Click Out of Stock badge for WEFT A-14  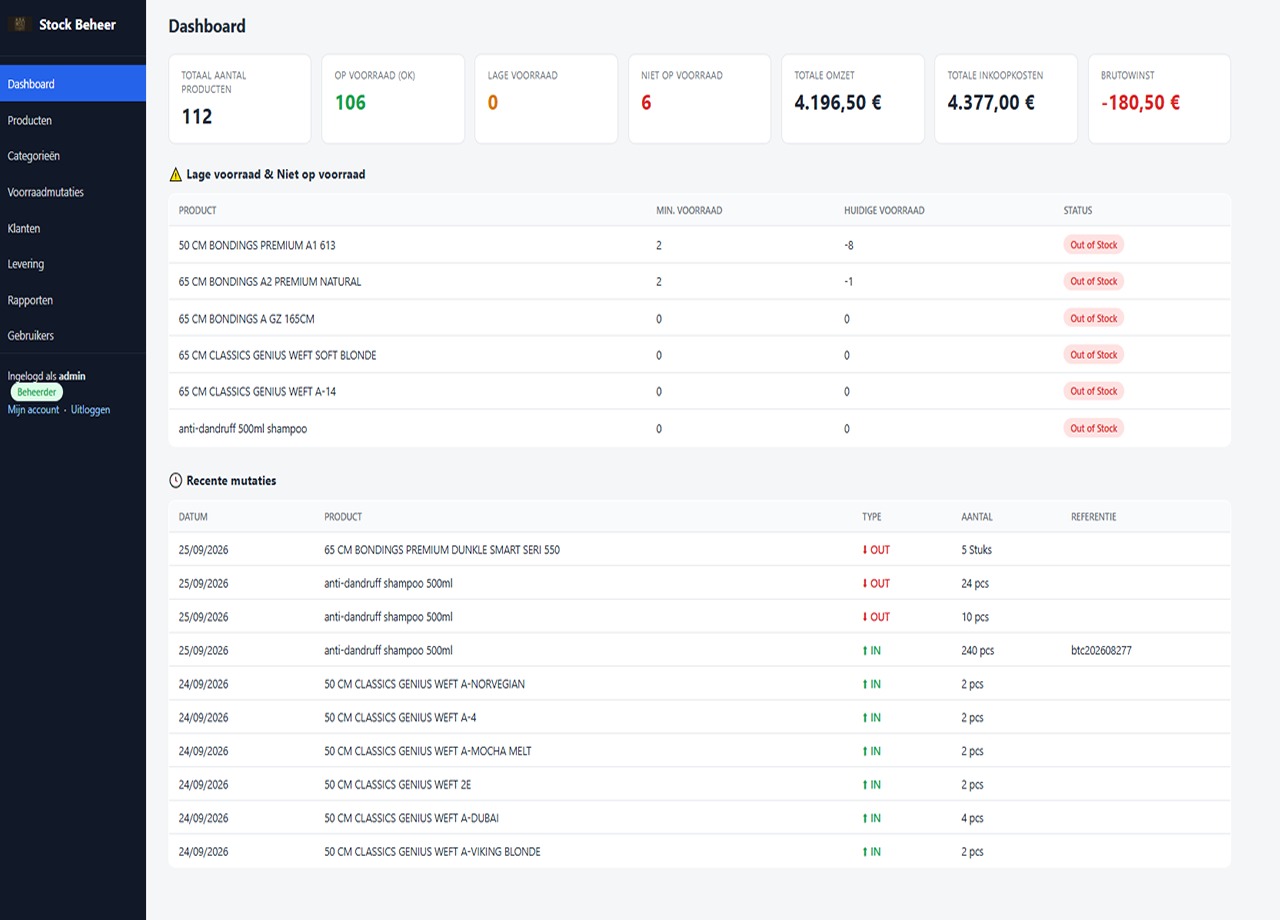pyautogui.click(x=1093, y=391)
